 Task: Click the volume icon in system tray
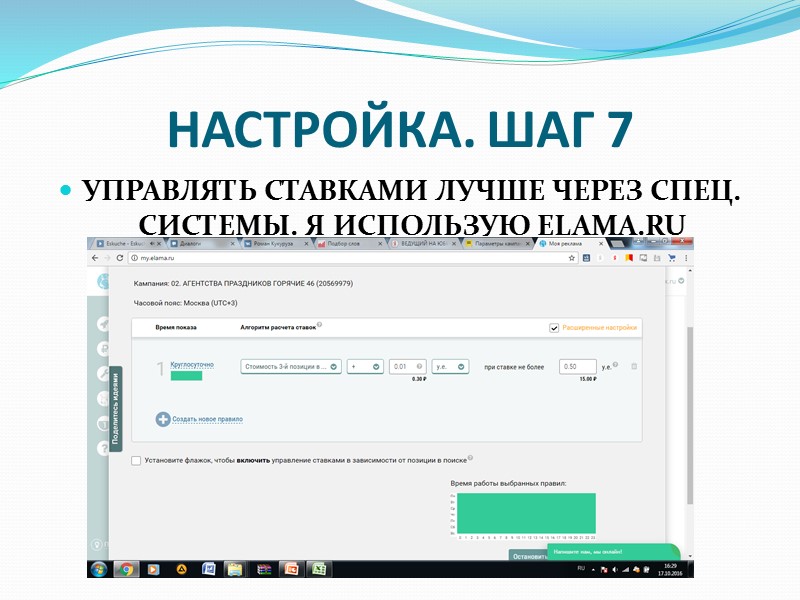pyautogui.click(x=614, y=569)
